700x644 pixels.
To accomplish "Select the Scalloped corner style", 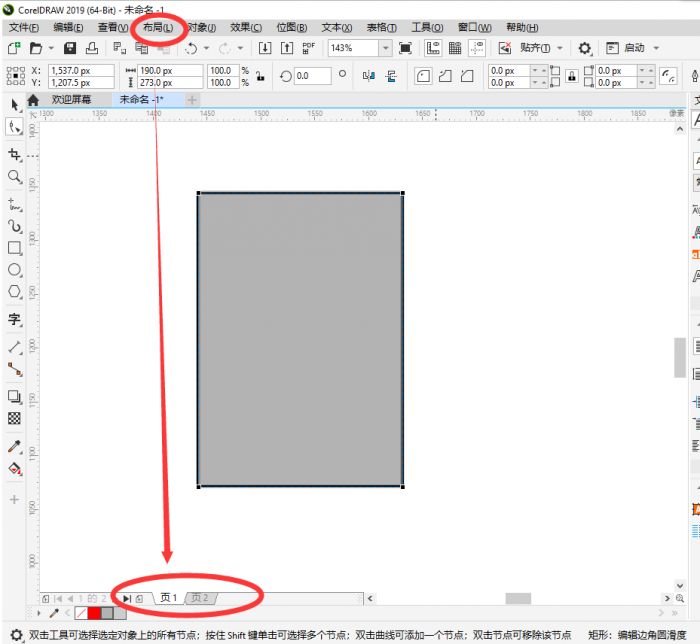I will click(x=445, y=76).
